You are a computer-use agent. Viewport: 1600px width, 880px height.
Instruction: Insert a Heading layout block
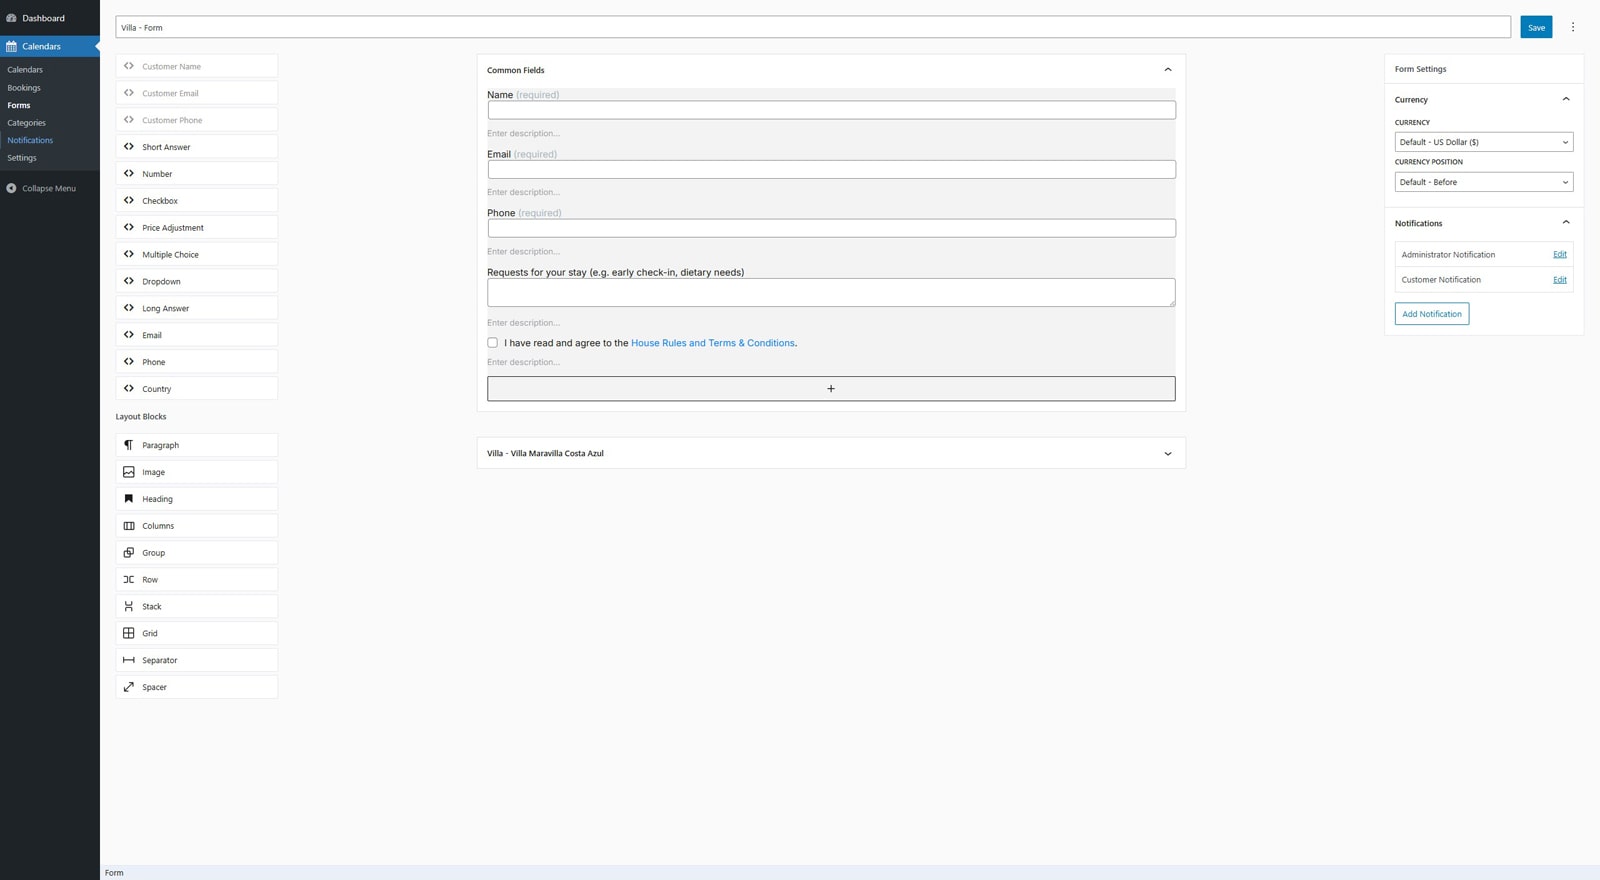(x=196, y=499)
